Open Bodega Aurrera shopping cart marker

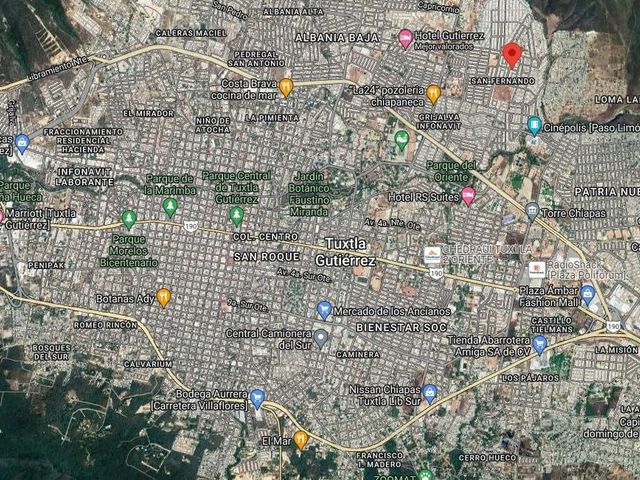(257, 399)
